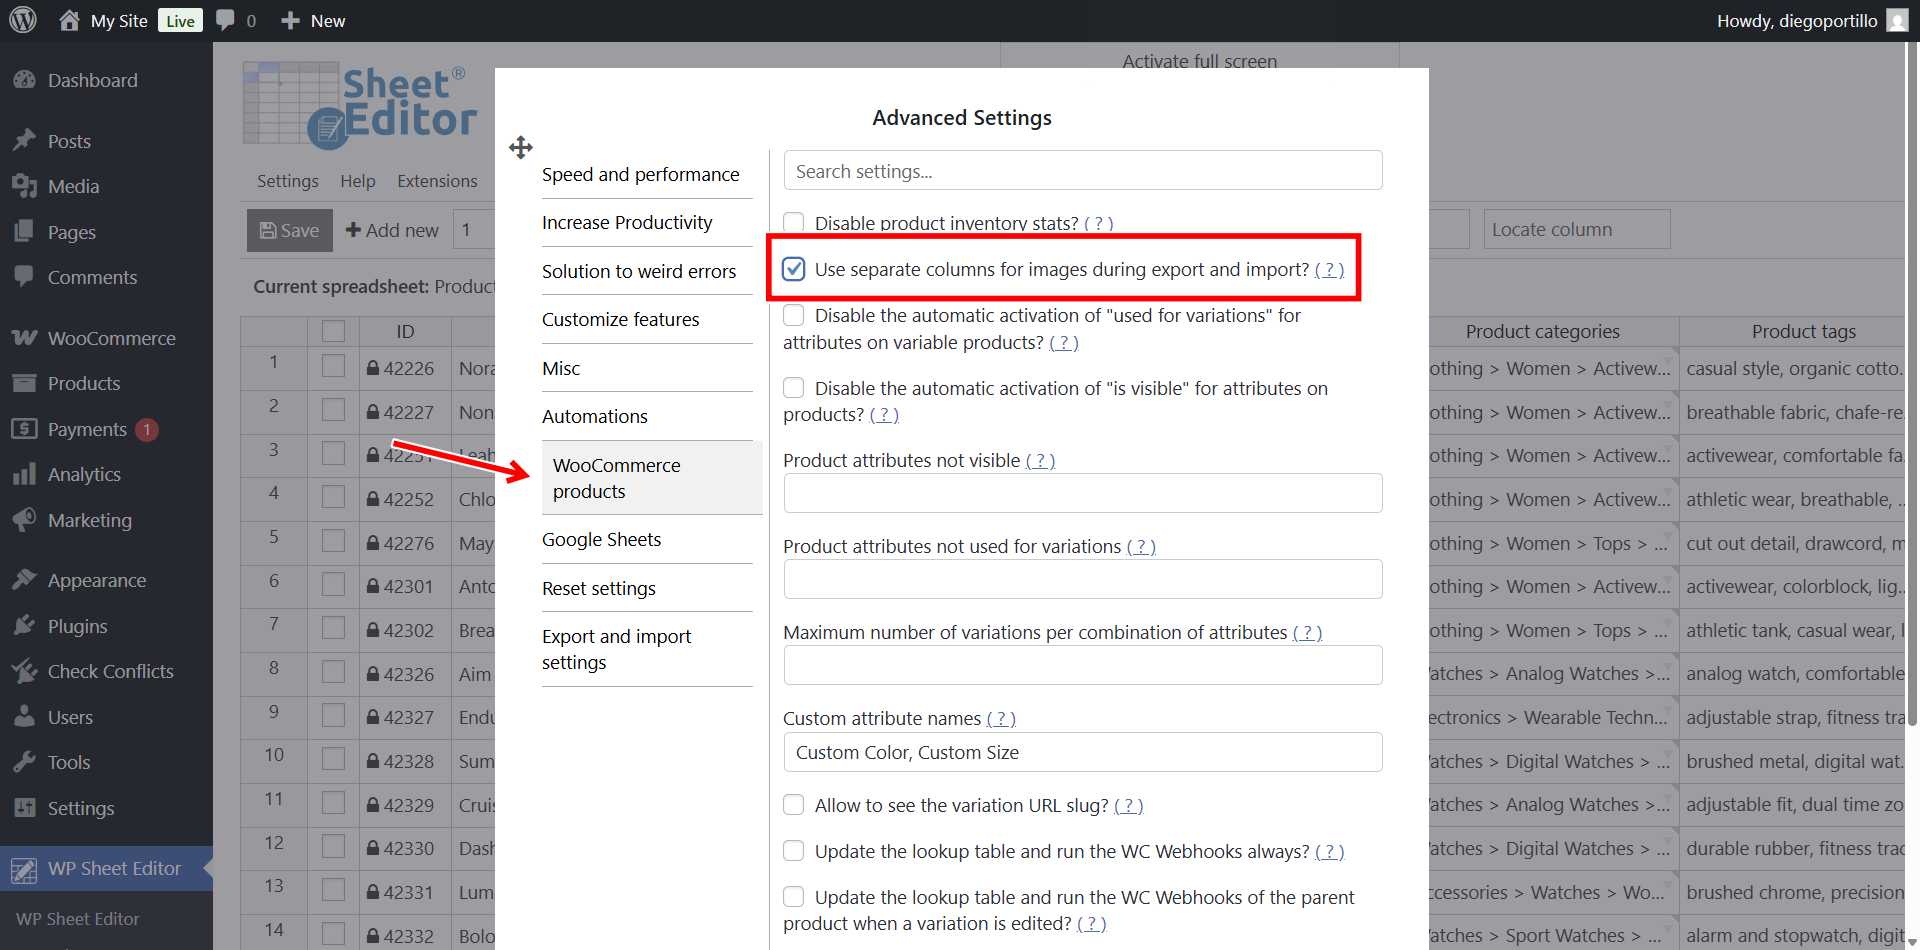Click the Locate column field
Screen dimensions: 1920x950
click(x=1576, y=229)
